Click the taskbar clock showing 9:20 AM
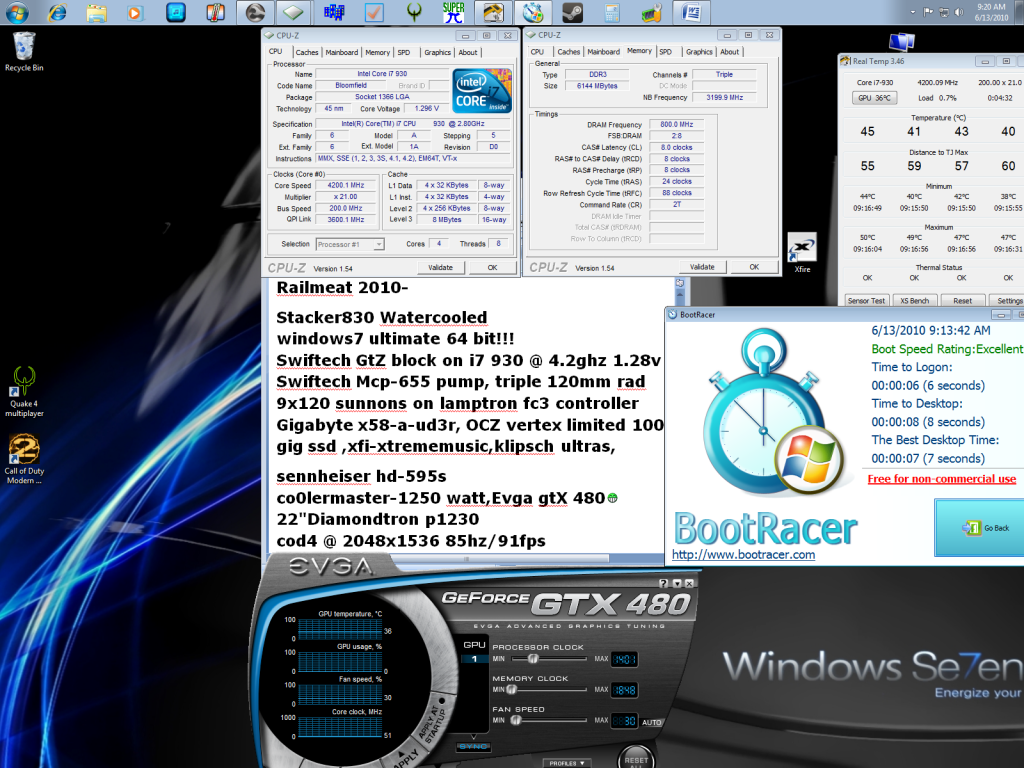 [x=991, y=12]
